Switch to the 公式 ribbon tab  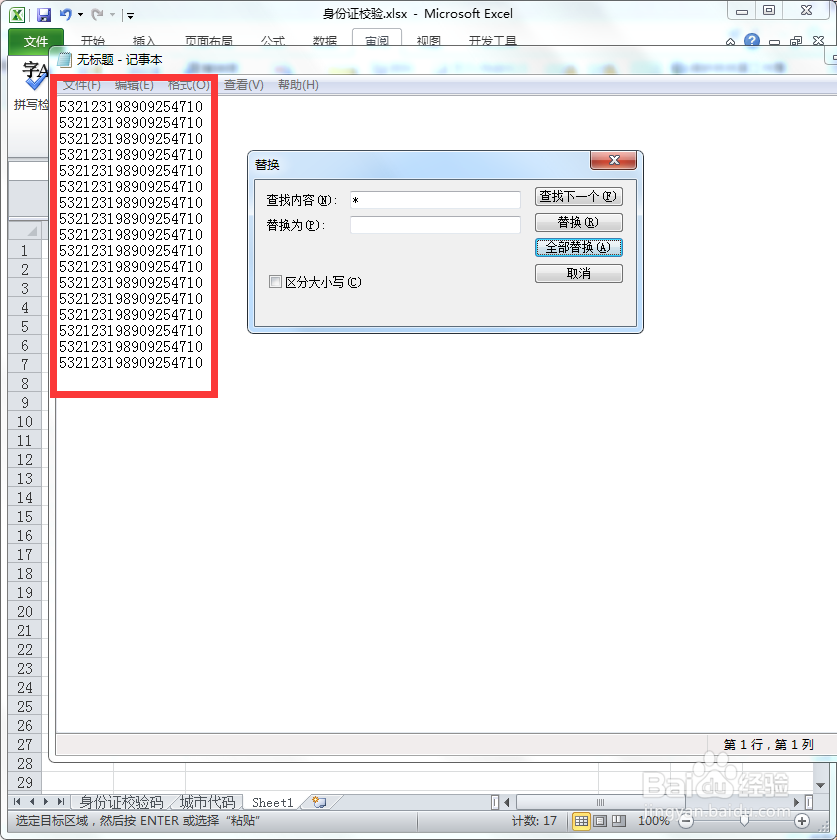pyautogui.click(x=273, y=41)
